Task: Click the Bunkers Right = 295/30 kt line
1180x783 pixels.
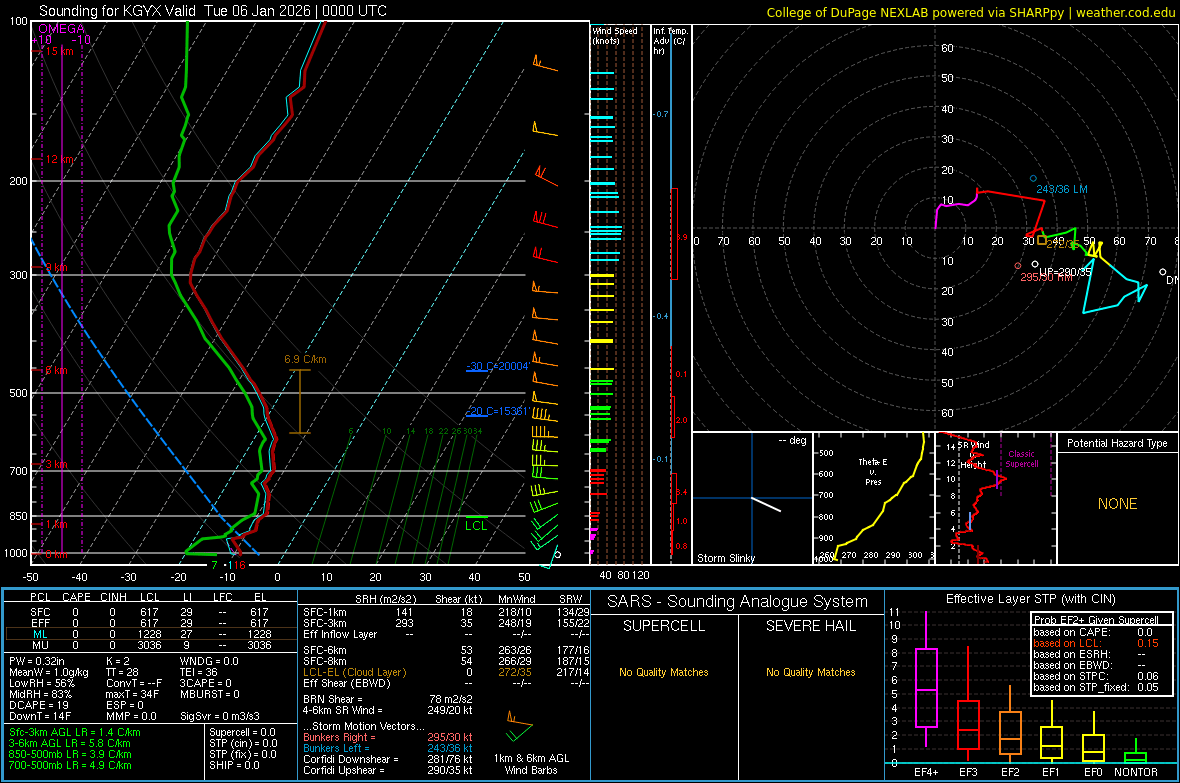Action: (388, 737)
